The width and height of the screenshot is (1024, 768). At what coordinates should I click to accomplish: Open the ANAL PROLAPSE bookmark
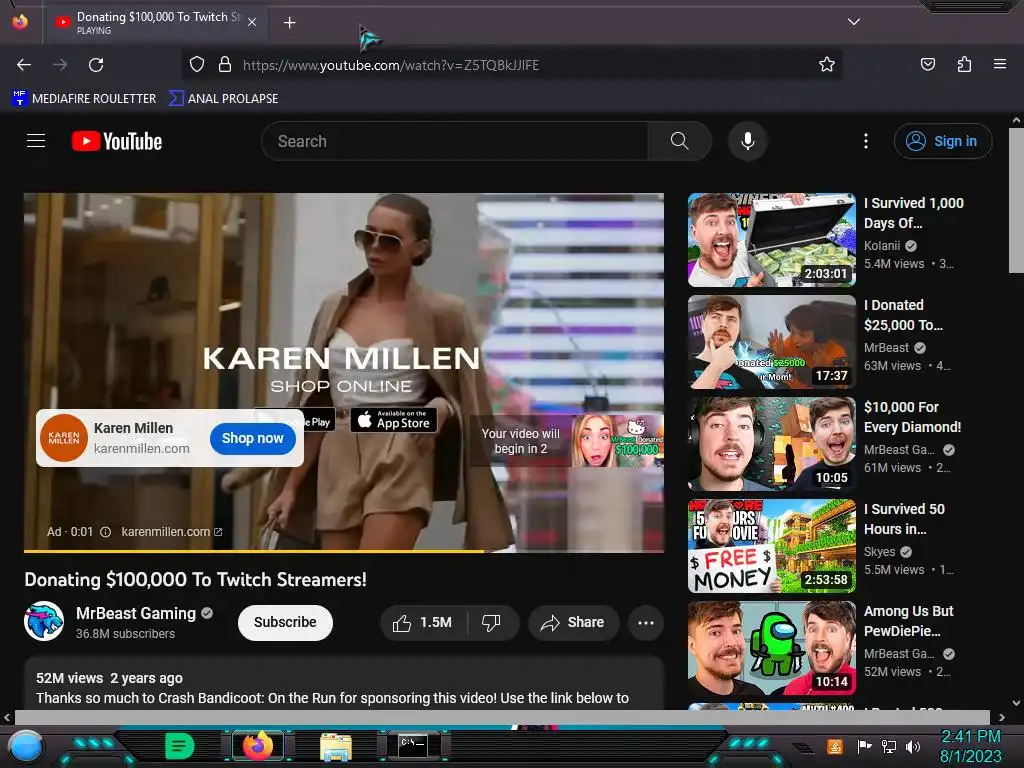tap(223, 99)
